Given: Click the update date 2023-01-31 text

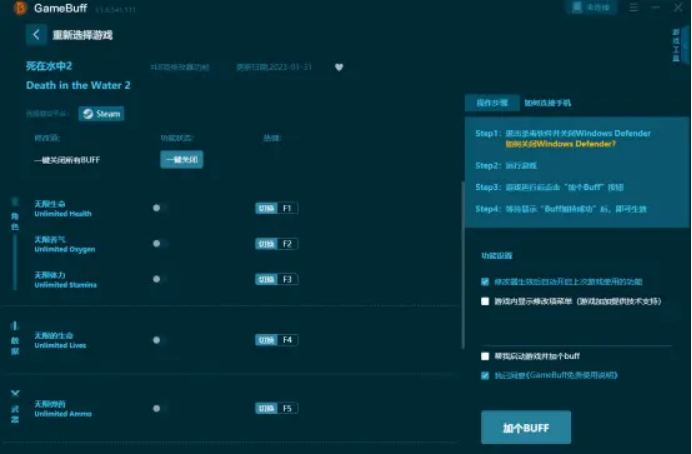Looking at the screenshot, I should point(274,67).
